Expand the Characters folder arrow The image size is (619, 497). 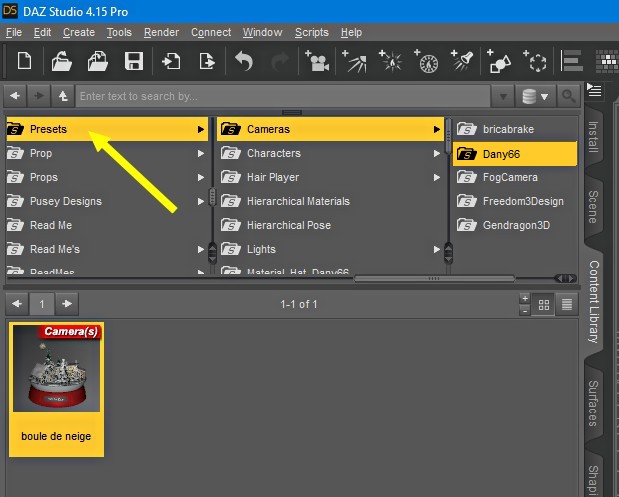pyautogui.click(x=437, y=154)
